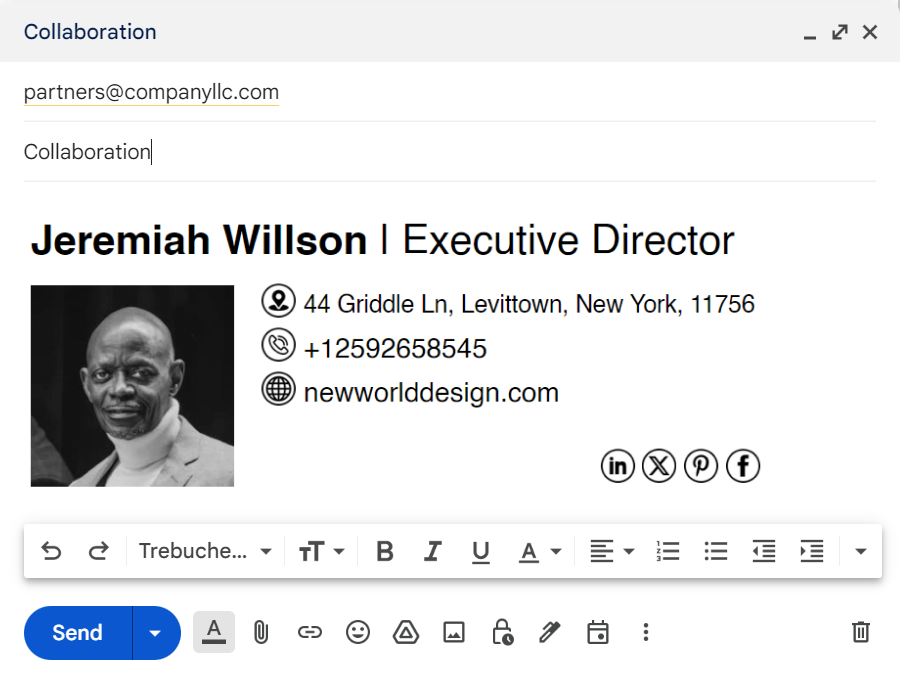Open the text size dropdown
This screenshot has width=900, height=680.
point(321,551)
